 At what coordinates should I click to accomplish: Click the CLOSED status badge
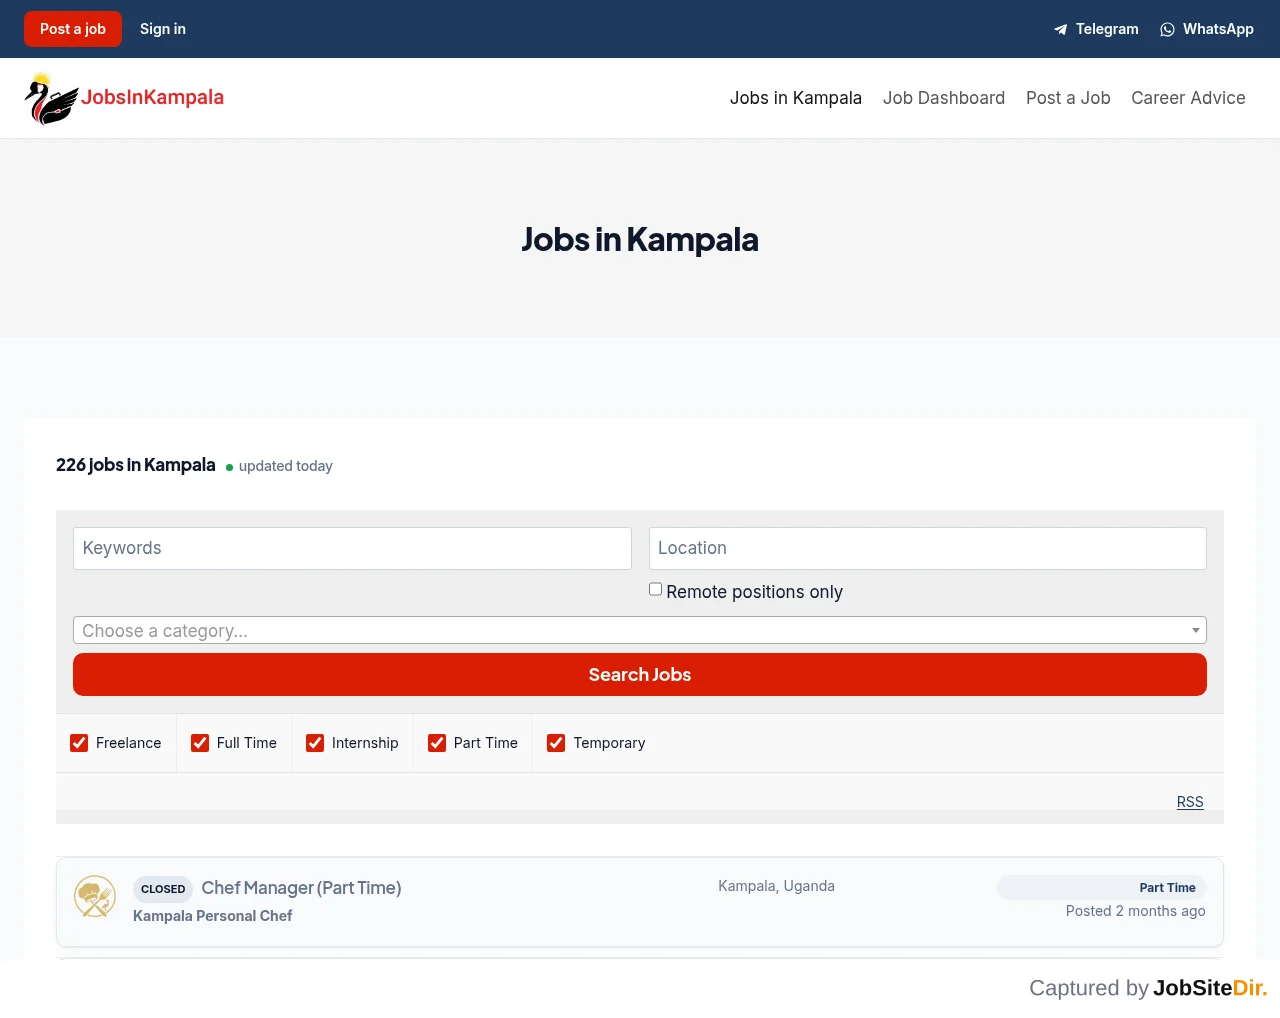pyautogui.click(x=163, y=889)
